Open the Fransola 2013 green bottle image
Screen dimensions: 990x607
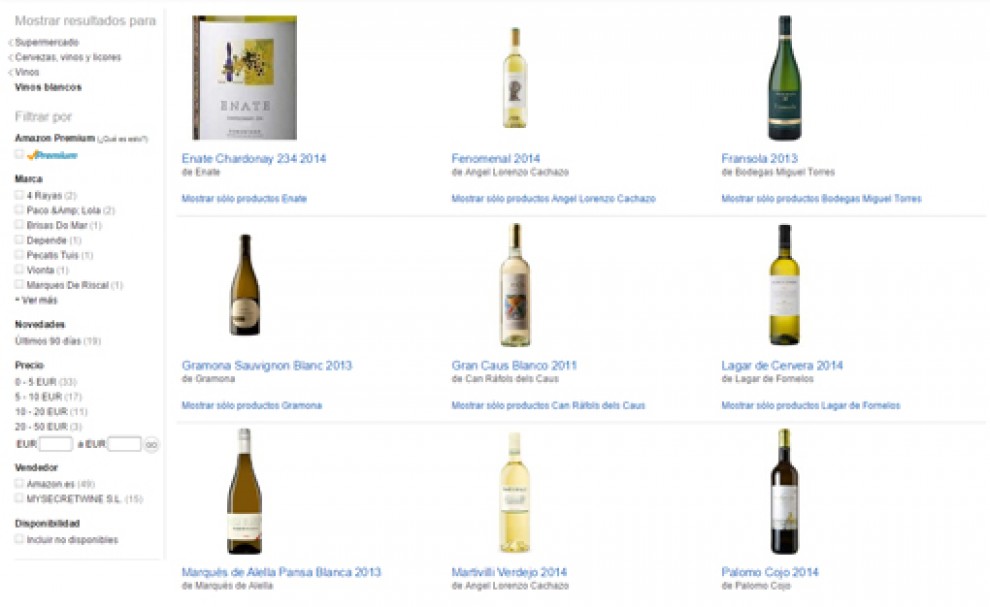point(784,78)
